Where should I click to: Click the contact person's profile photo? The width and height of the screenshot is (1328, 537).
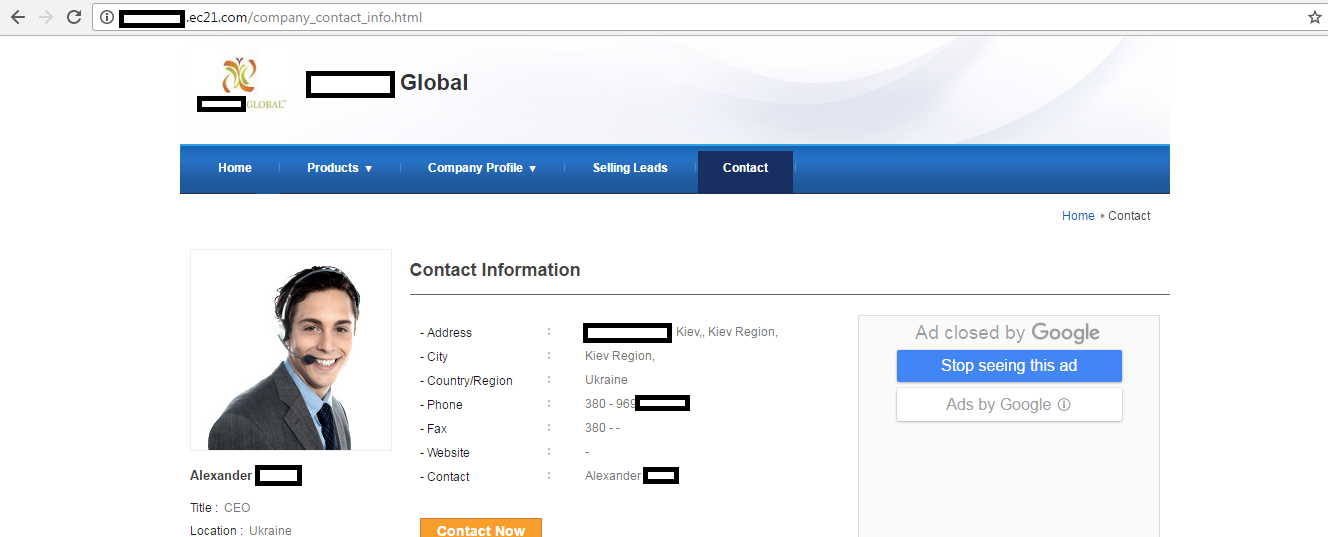[290, 350]
